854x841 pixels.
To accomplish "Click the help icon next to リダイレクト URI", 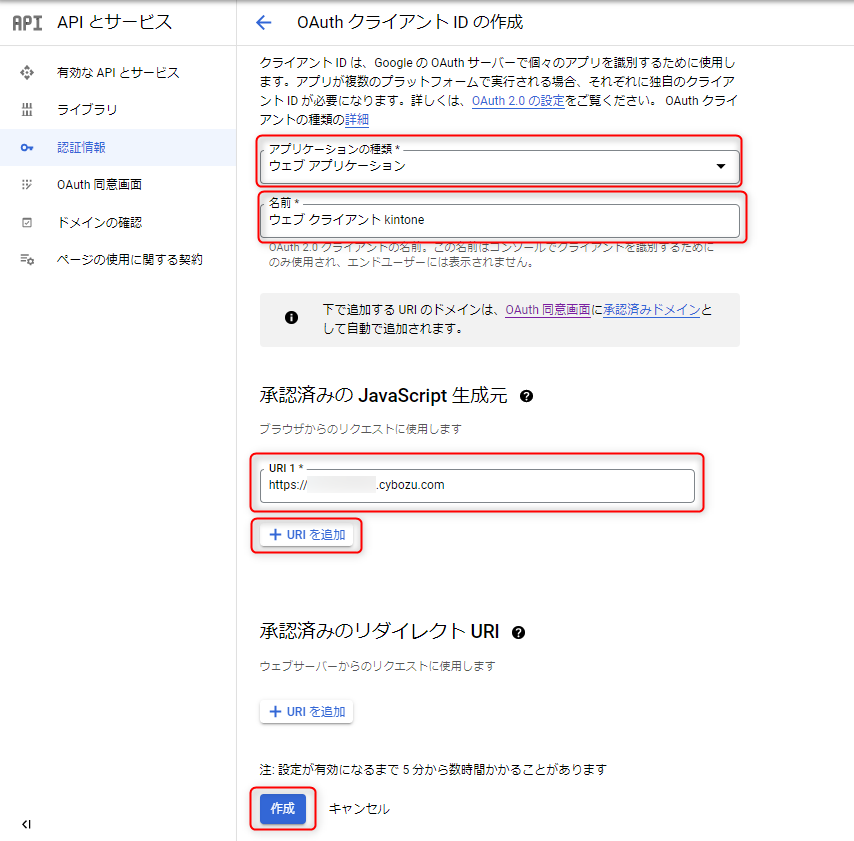I will coord(518,632).
